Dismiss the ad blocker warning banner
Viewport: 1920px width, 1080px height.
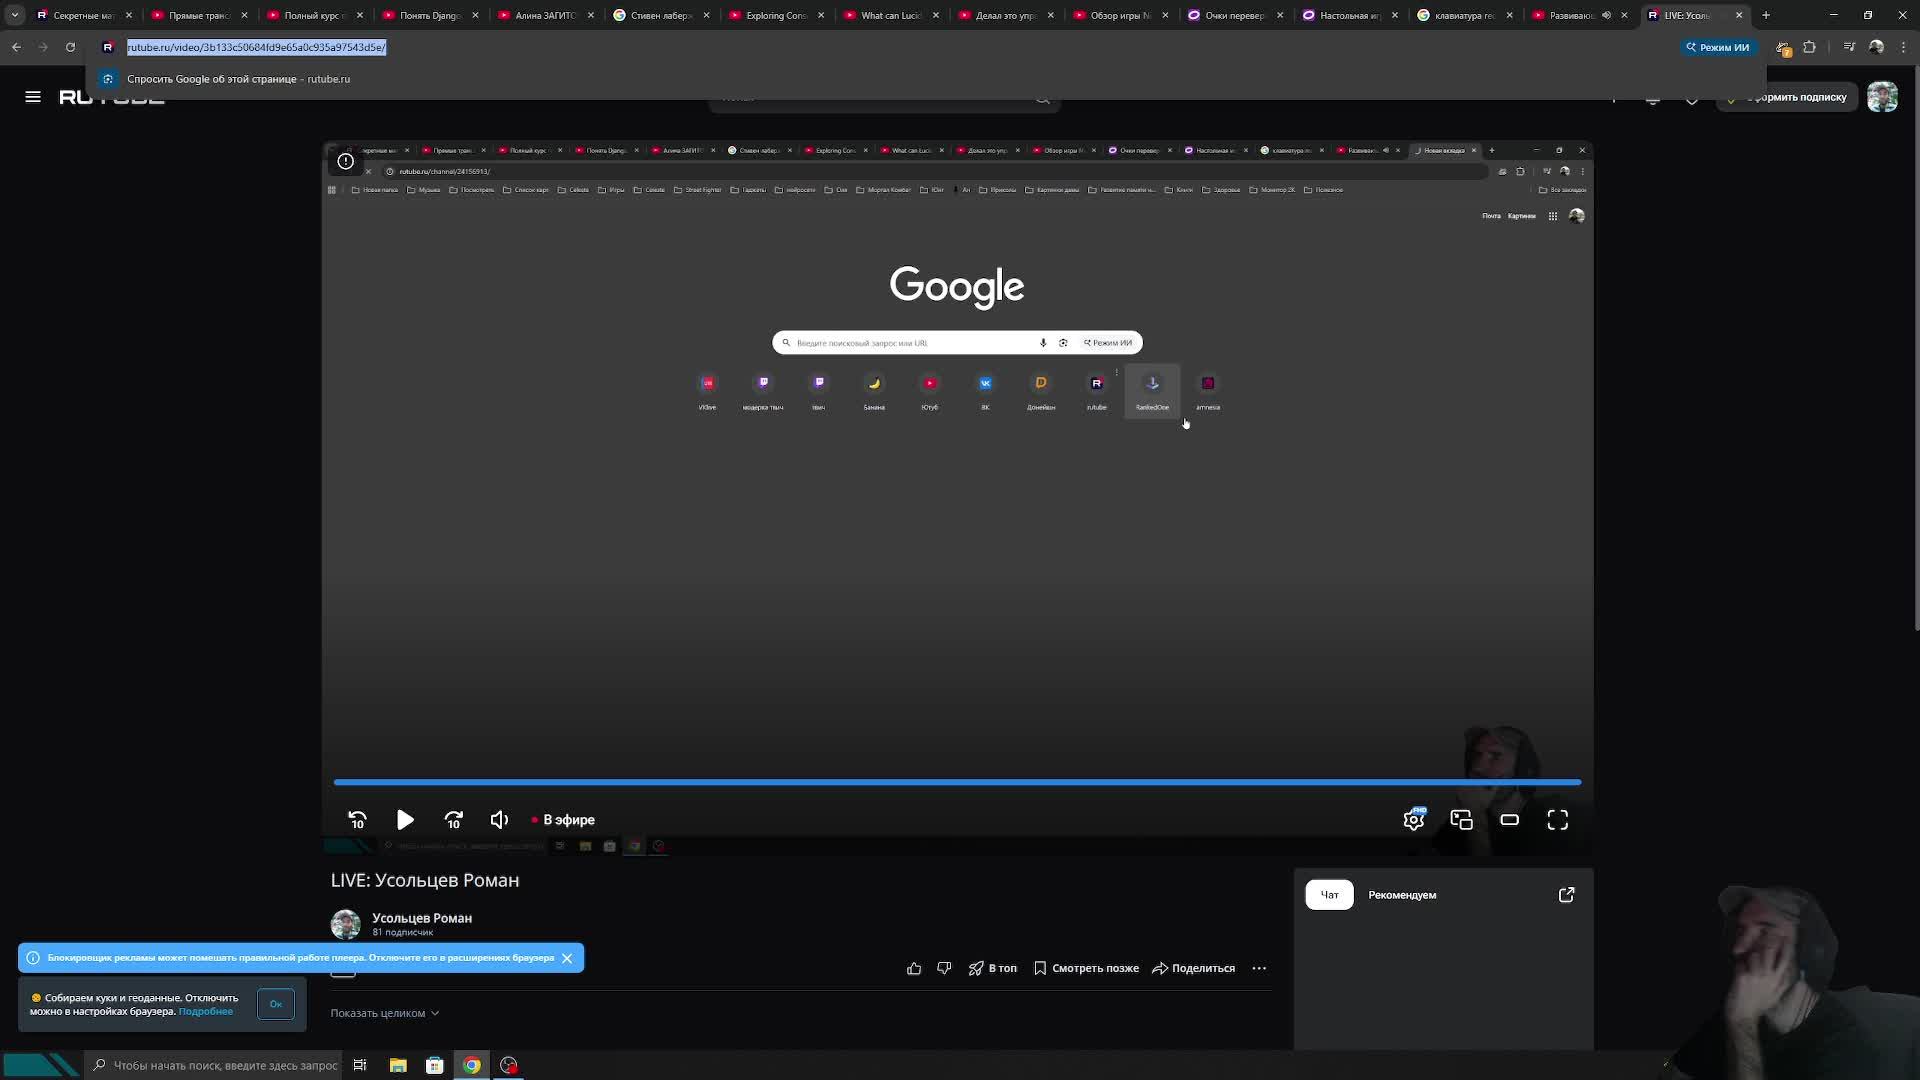click(567, 958)
